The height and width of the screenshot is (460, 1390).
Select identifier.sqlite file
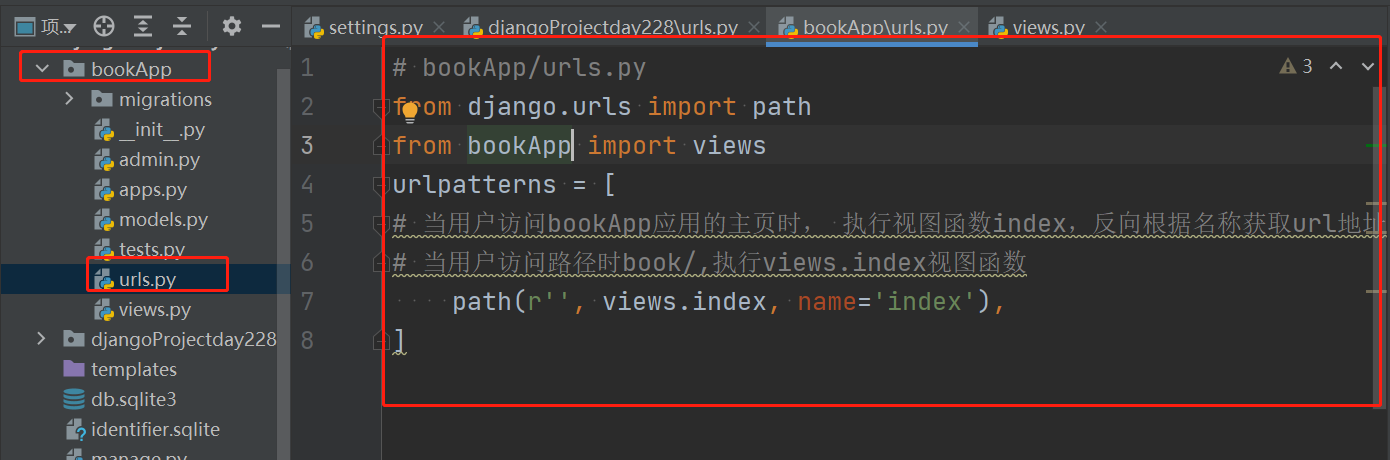point(155,429)
